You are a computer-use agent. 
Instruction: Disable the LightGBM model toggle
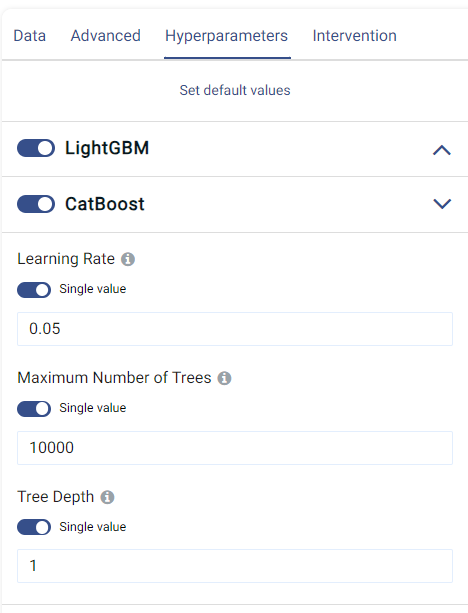tap(36, 148)
